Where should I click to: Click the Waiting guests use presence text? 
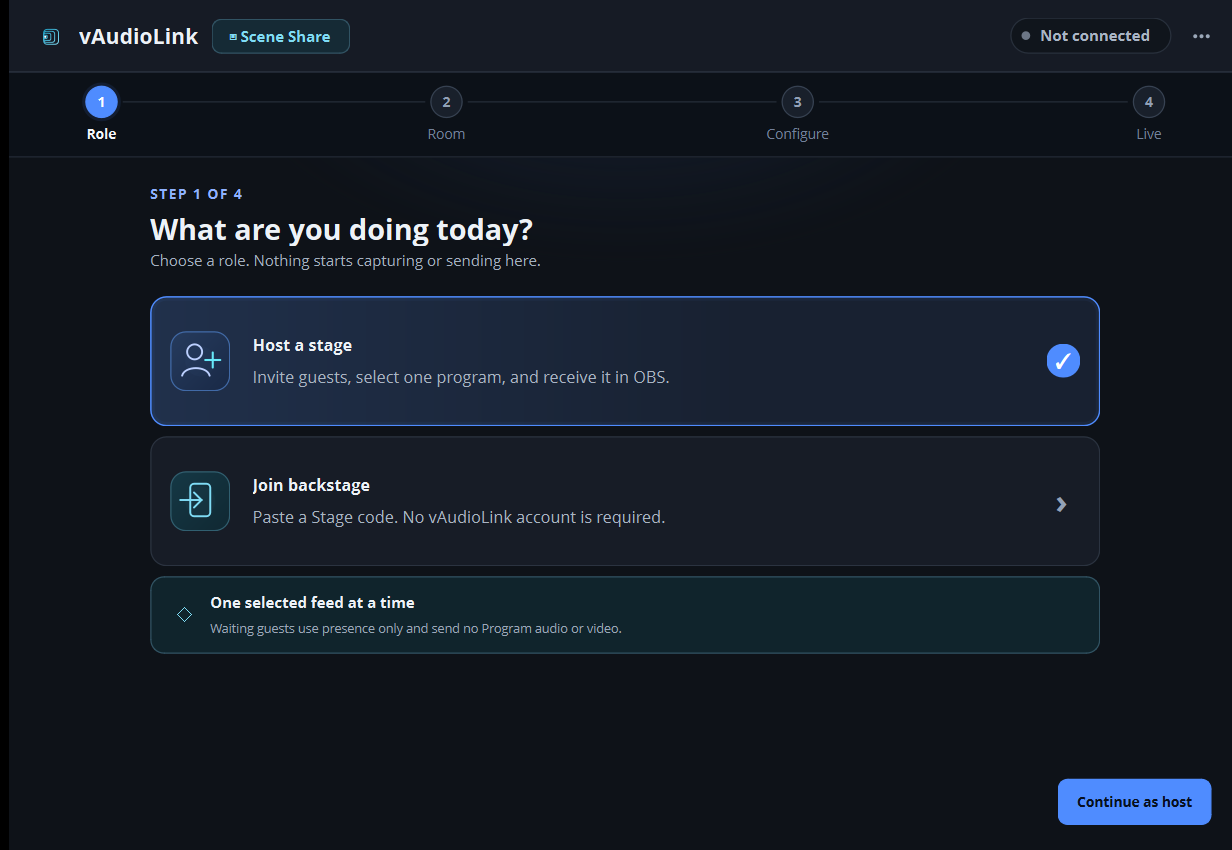(416, 629)
